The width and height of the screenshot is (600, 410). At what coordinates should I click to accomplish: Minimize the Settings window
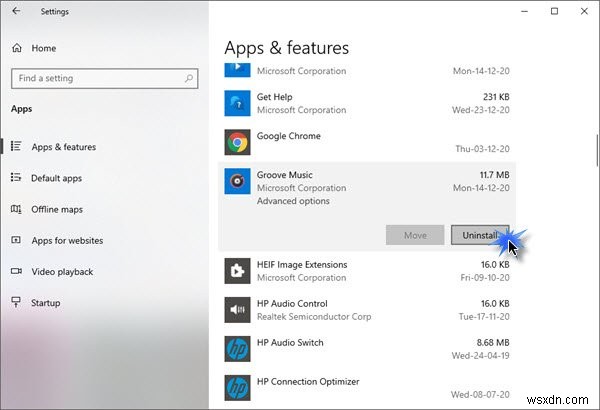(525, 11)
